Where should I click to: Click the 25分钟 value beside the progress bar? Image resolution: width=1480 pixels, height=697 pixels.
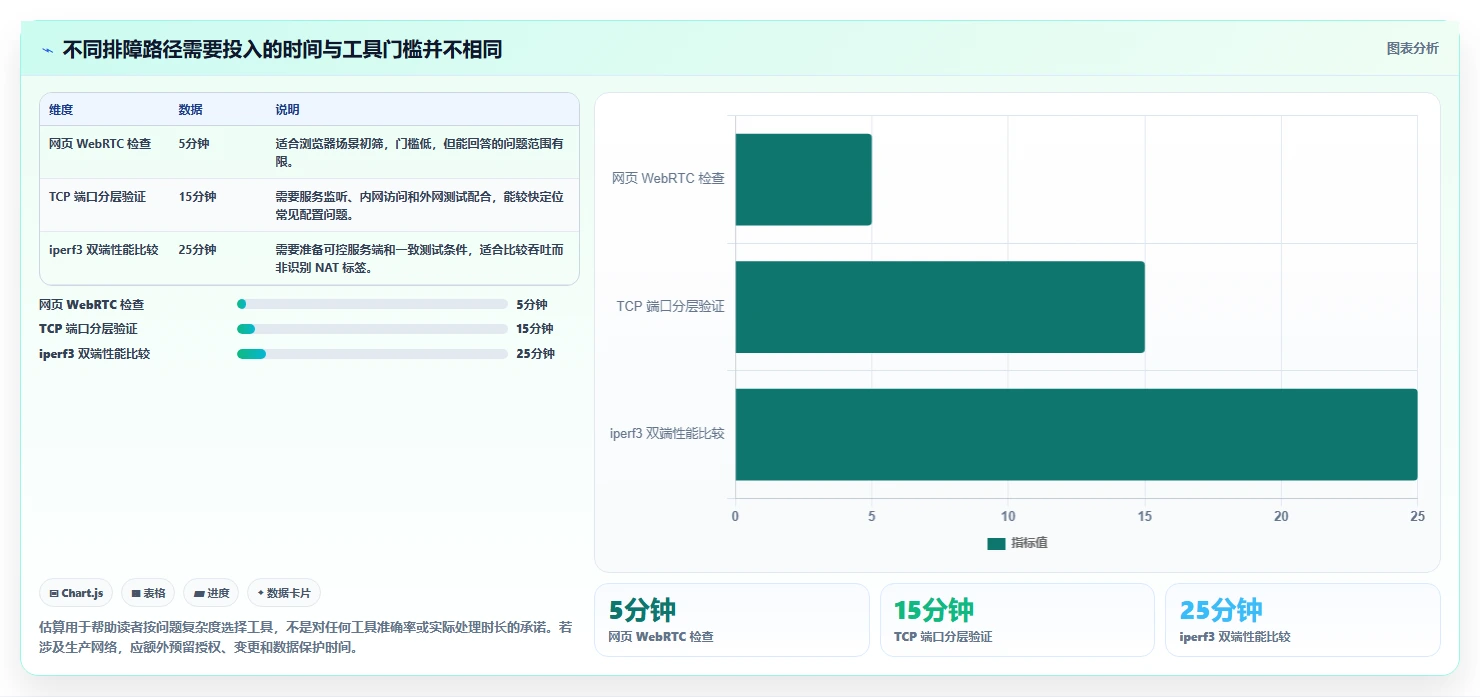click(x=535, y=354)
